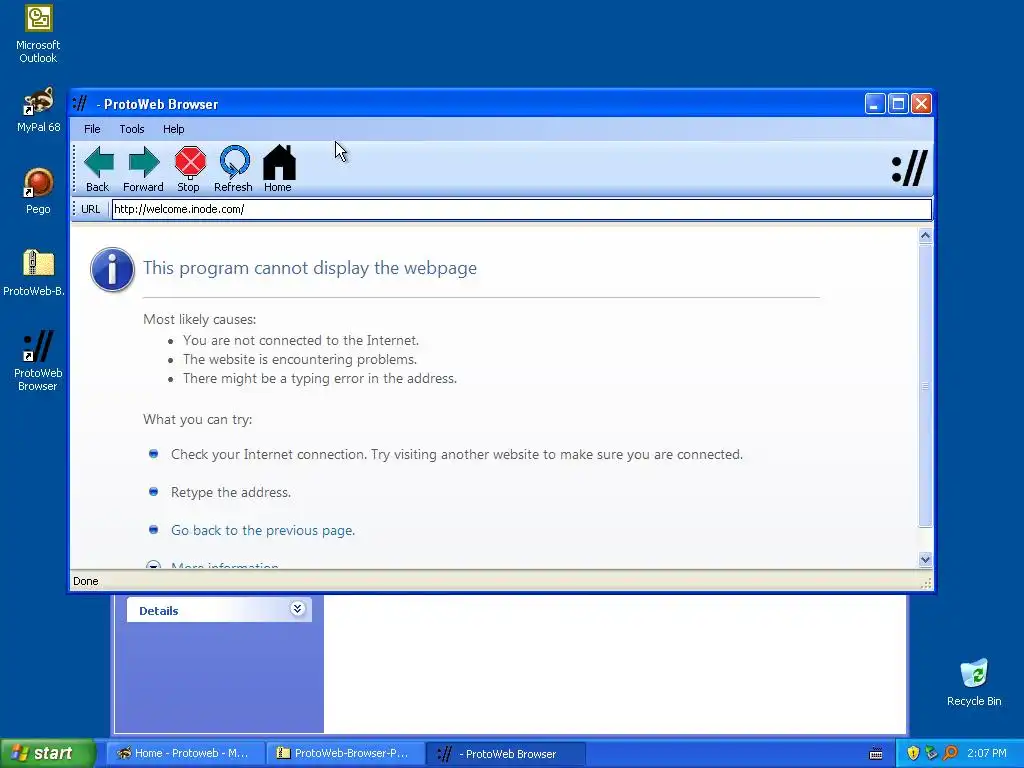Open the File menu
The width and height of the screenshot is (1024, 768).
[92, 129]
